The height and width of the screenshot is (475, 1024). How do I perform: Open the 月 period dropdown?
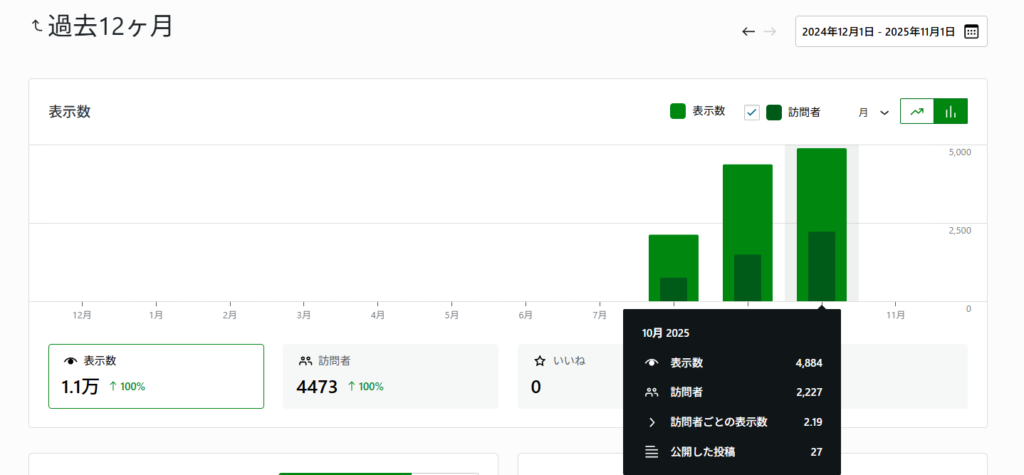point(873,112)
